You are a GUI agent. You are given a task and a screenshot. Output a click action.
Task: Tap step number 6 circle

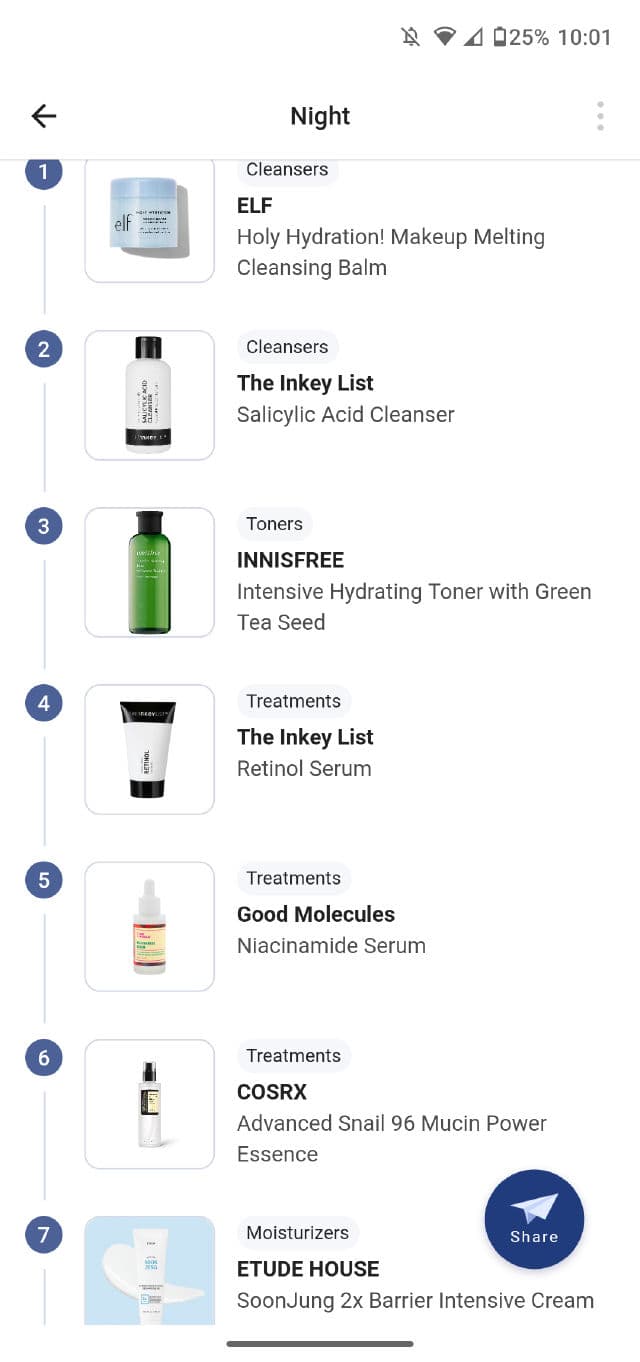tap(43, 1057)
